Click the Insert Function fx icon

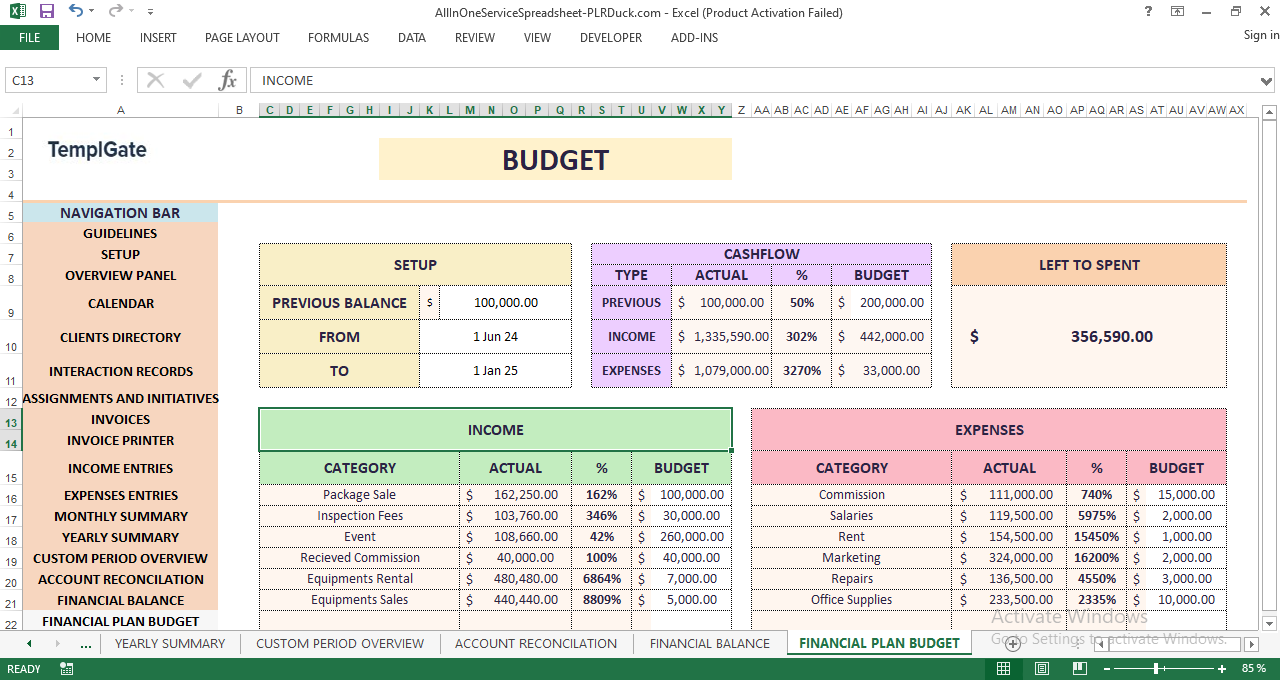(x=228, y=80)
